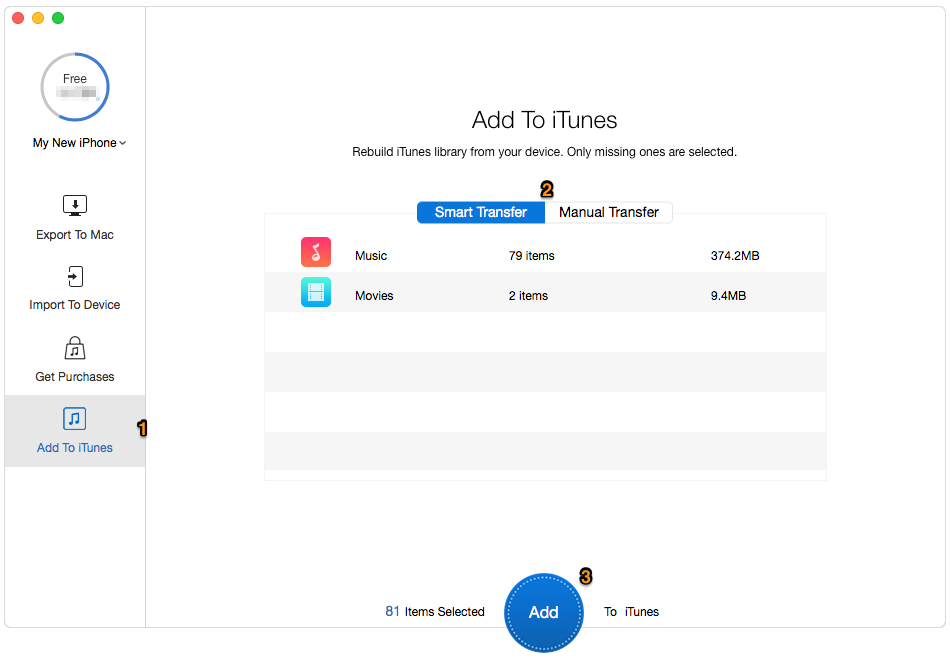950x660 pixels.
Task: Select the Add To iTunes music icon
Action: tap(75, 419)
